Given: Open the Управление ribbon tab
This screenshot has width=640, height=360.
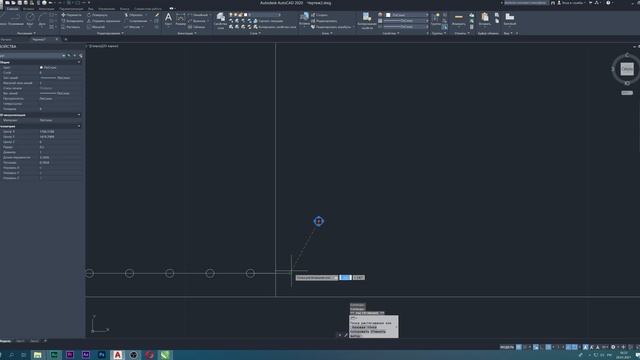Looking at the screenshot, I should click(107, 9).
